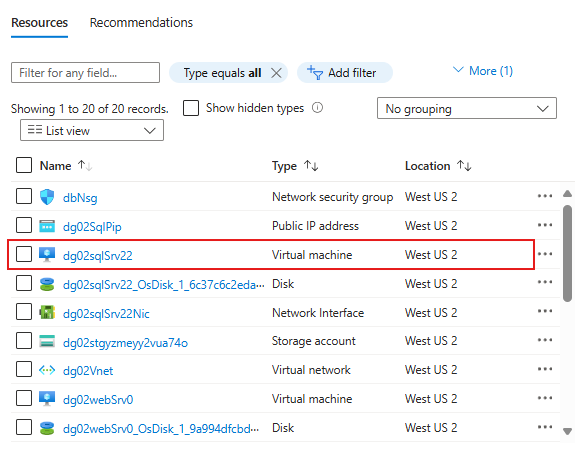
Task: Click the dg02webSrv0_OsDisk disk icon
Action: 47,428
